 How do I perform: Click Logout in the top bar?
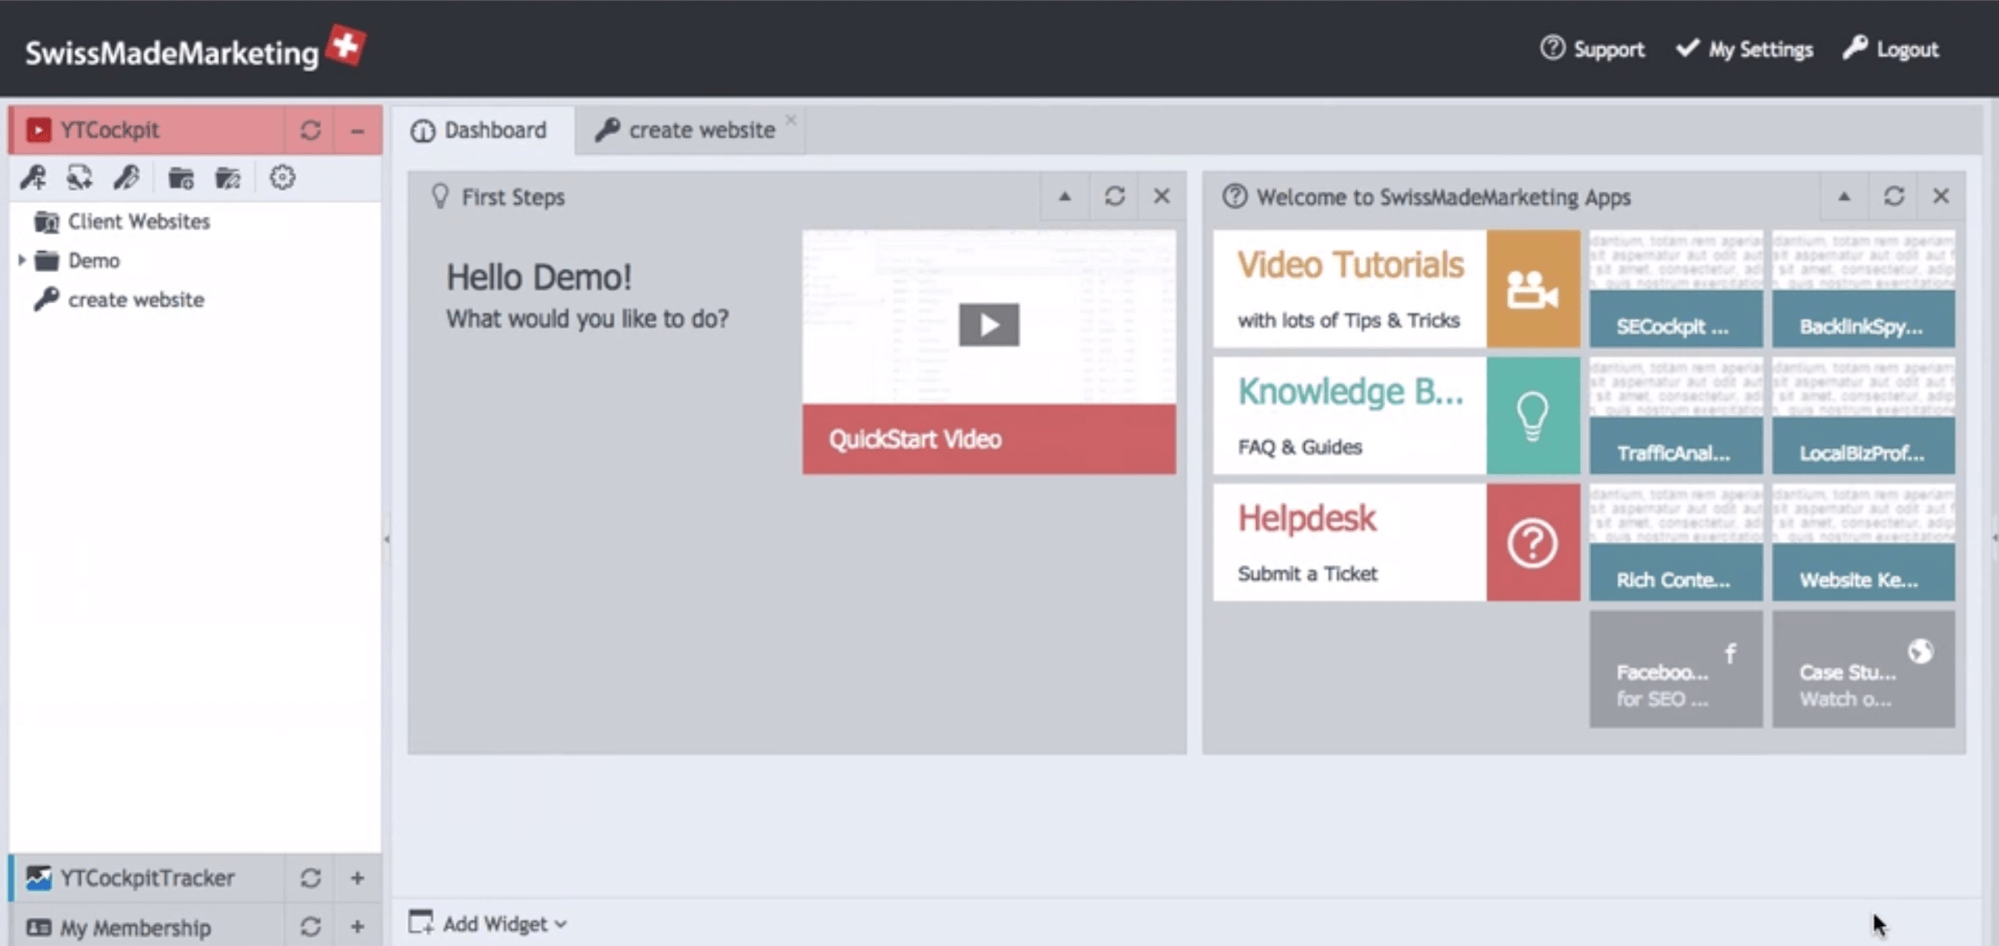(x=1891, y=49)
